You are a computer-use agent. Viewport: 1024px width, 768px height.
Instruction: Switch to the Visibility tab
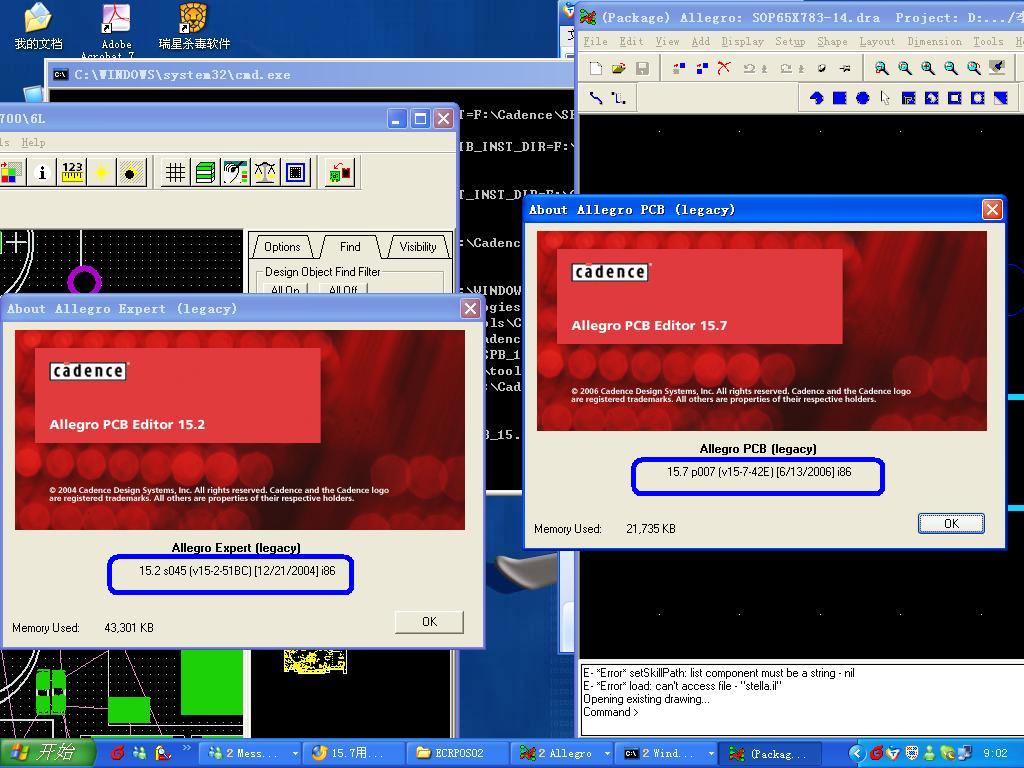point(418,247)
